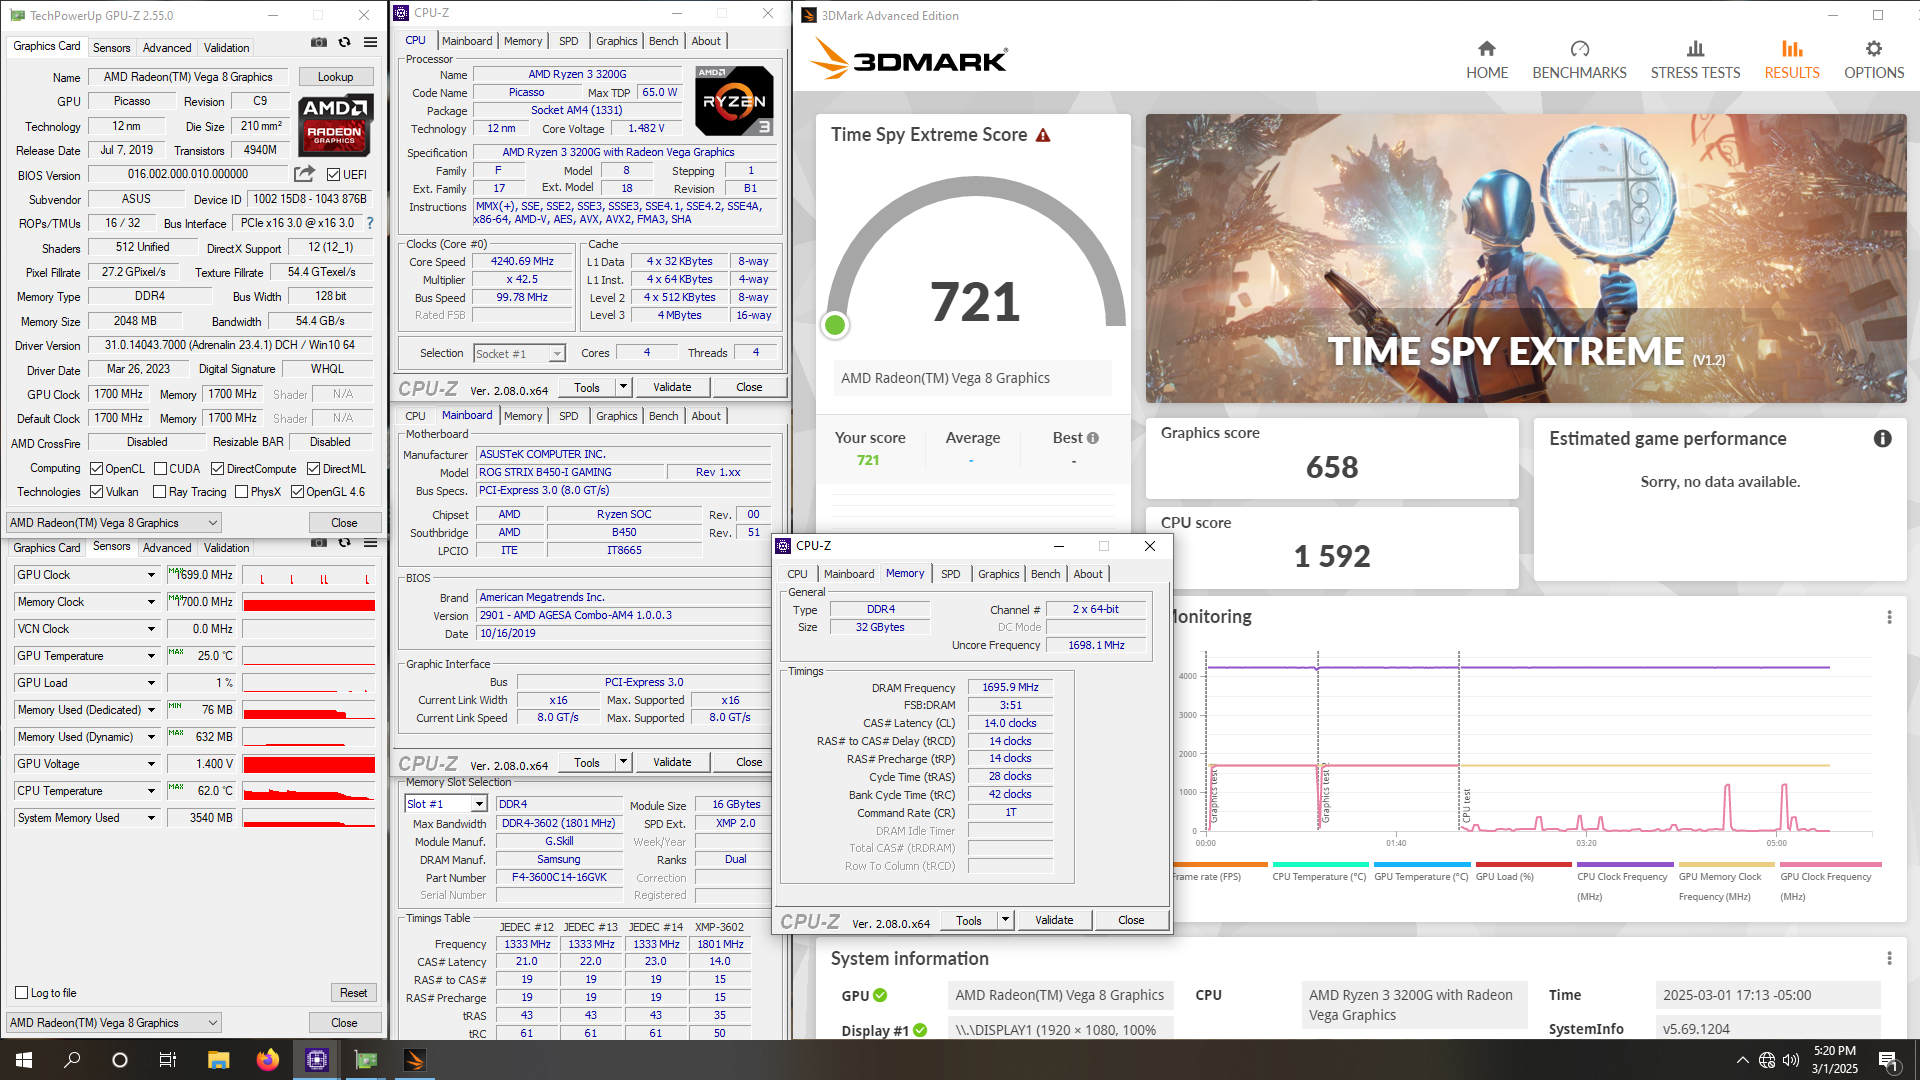Open SPD tab in CPU-Z Mainboard window
This screenshot has width=1920, height=1080.
tap(568, 416)
